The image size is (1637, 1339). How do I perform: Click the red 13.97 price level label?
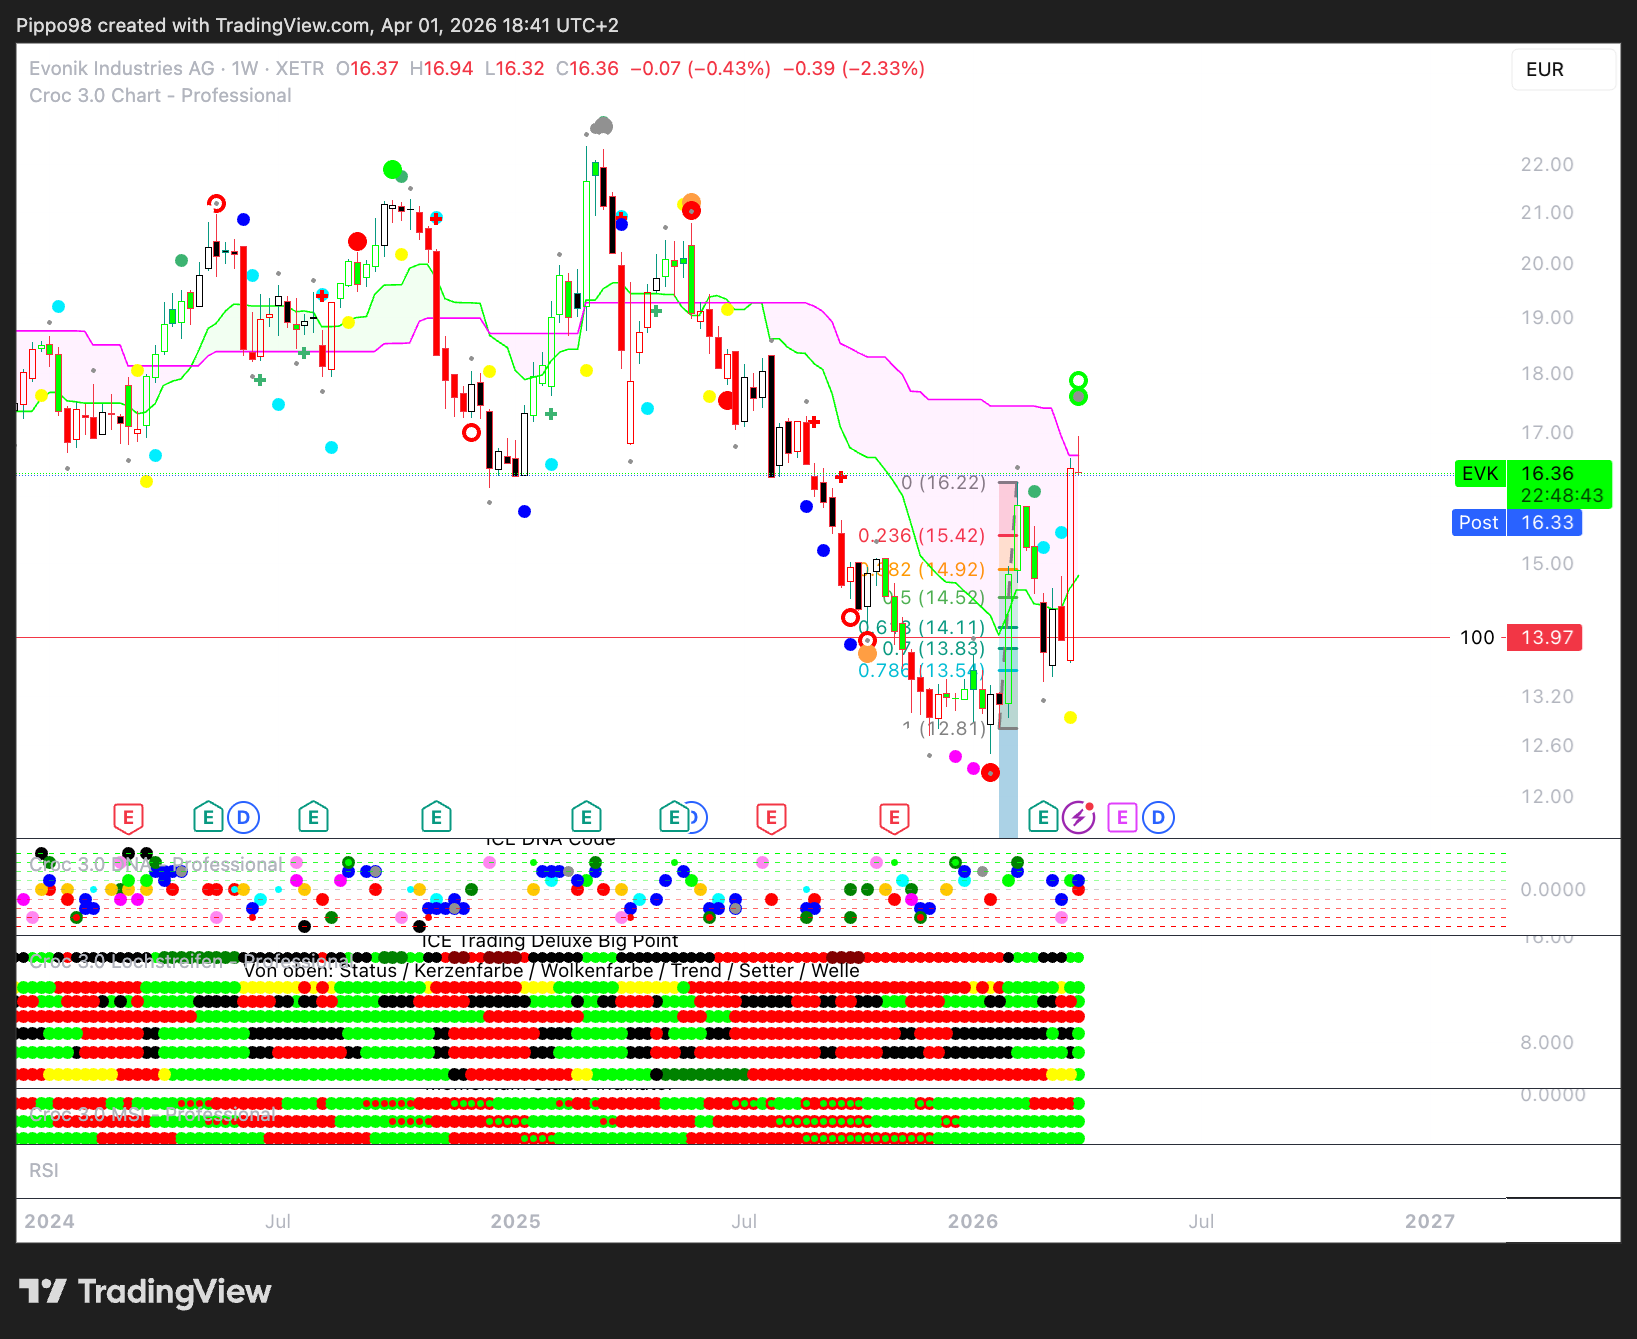[x=1545, y=638]
